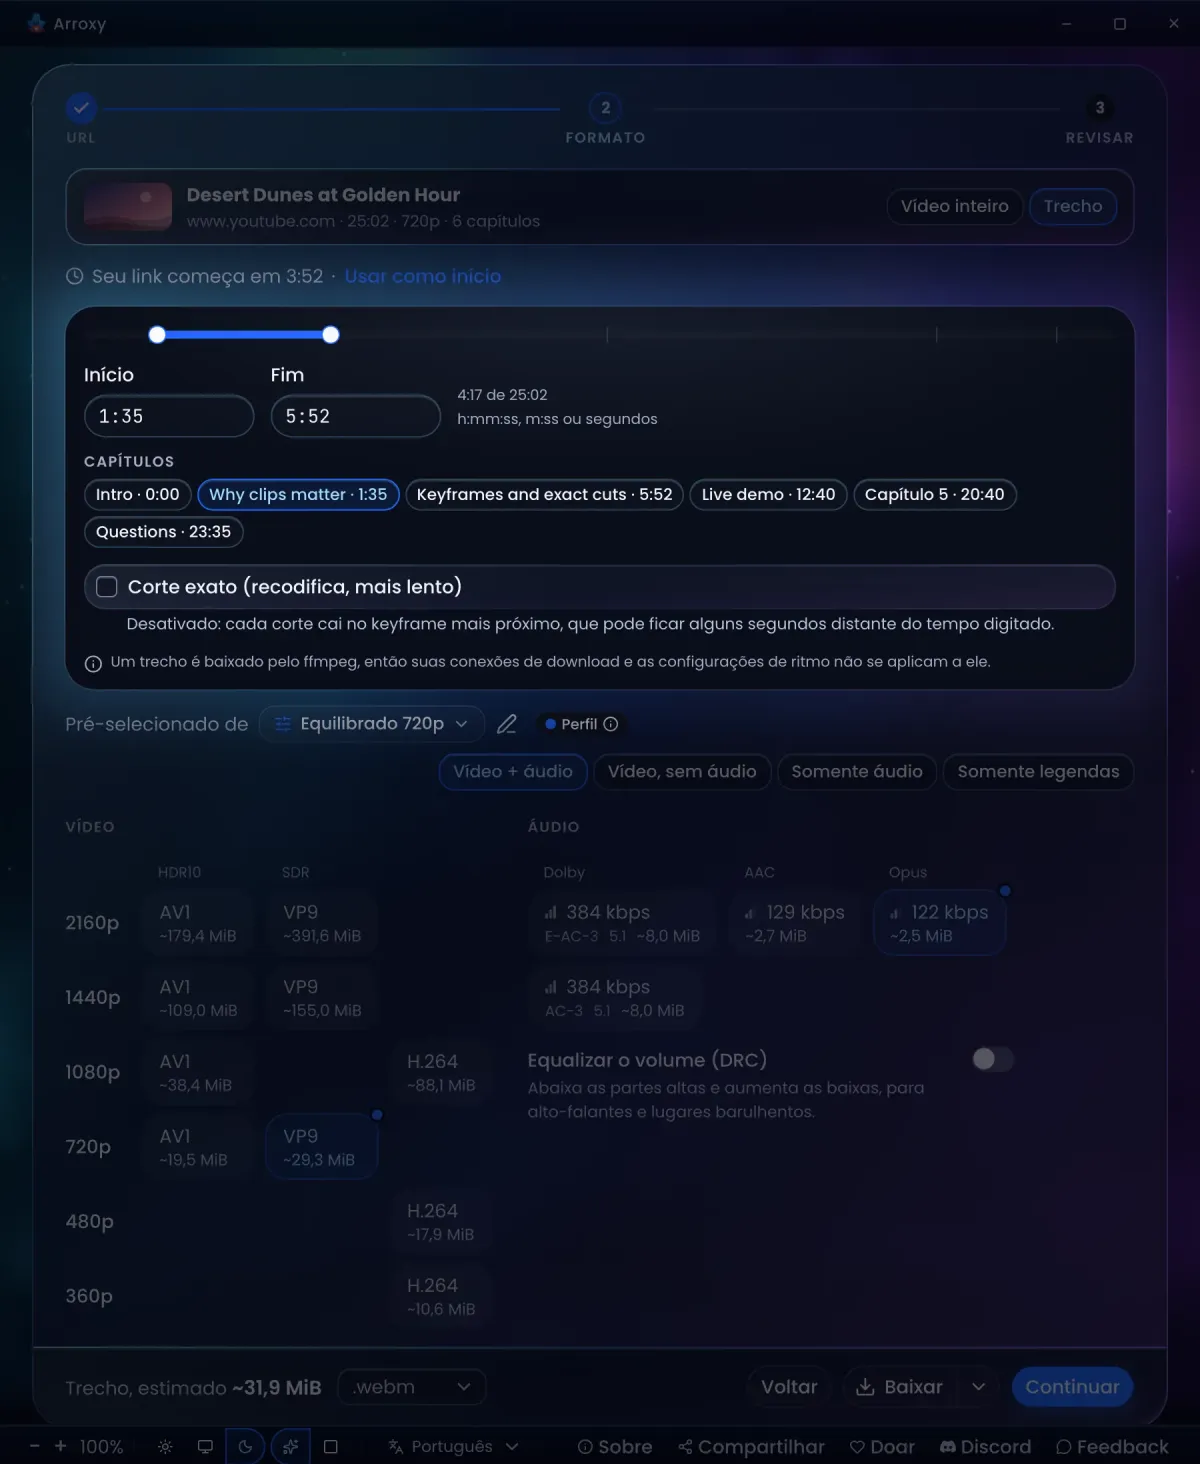This screenshot has width=1200, height=1464.
Task: Open the .webm container format dropdown
Action: click(x=412, y=1387)
